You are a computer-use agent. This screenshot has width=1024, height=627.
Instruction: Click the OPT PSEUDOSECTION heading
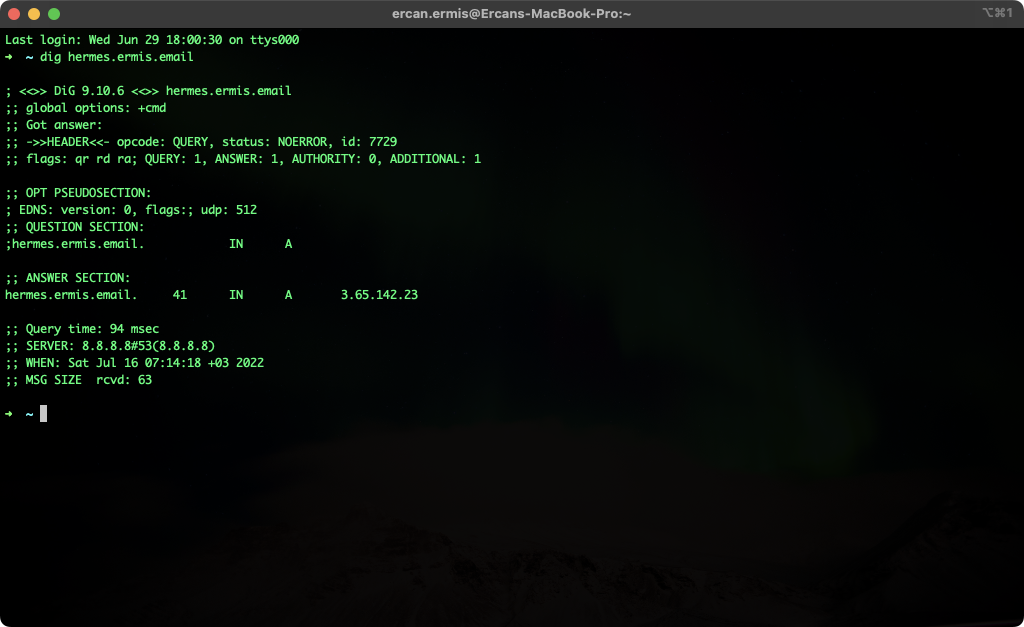pyautogui.click(x=78, y=193)
